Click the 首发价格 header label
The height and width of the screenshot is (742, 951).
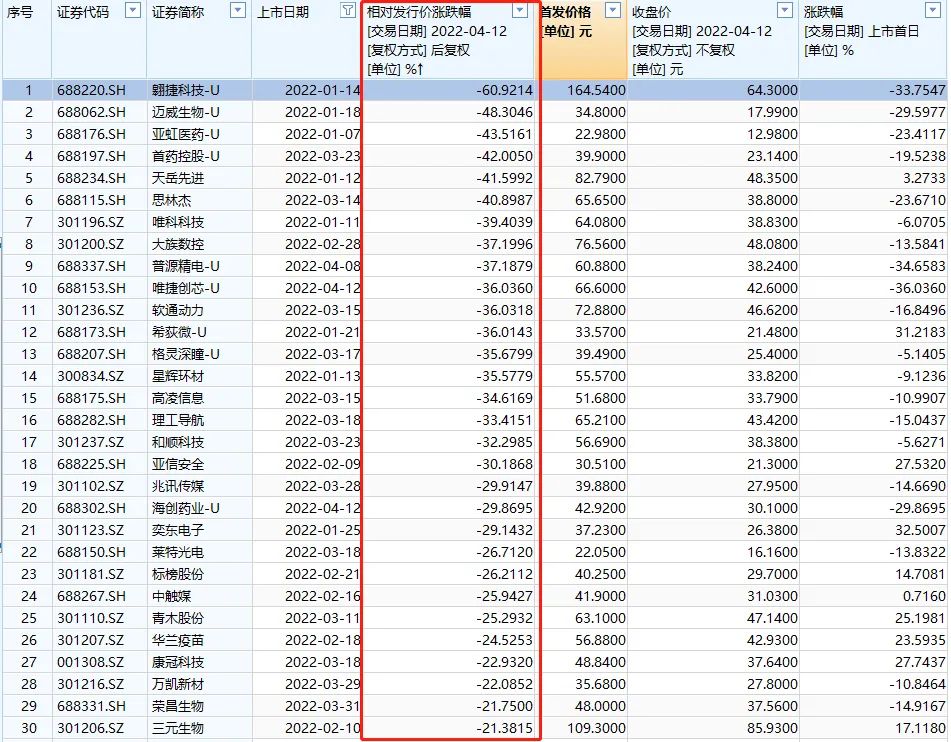click(x=565, y=12)
